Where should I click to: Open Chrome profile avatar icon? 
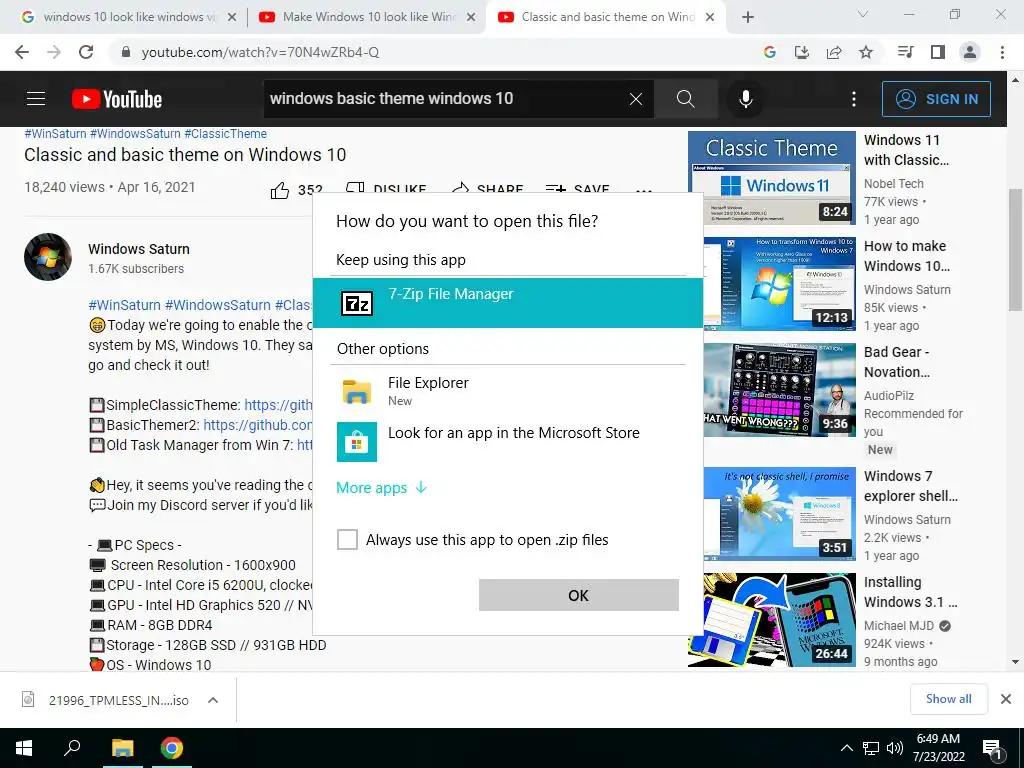pos(970,52)
